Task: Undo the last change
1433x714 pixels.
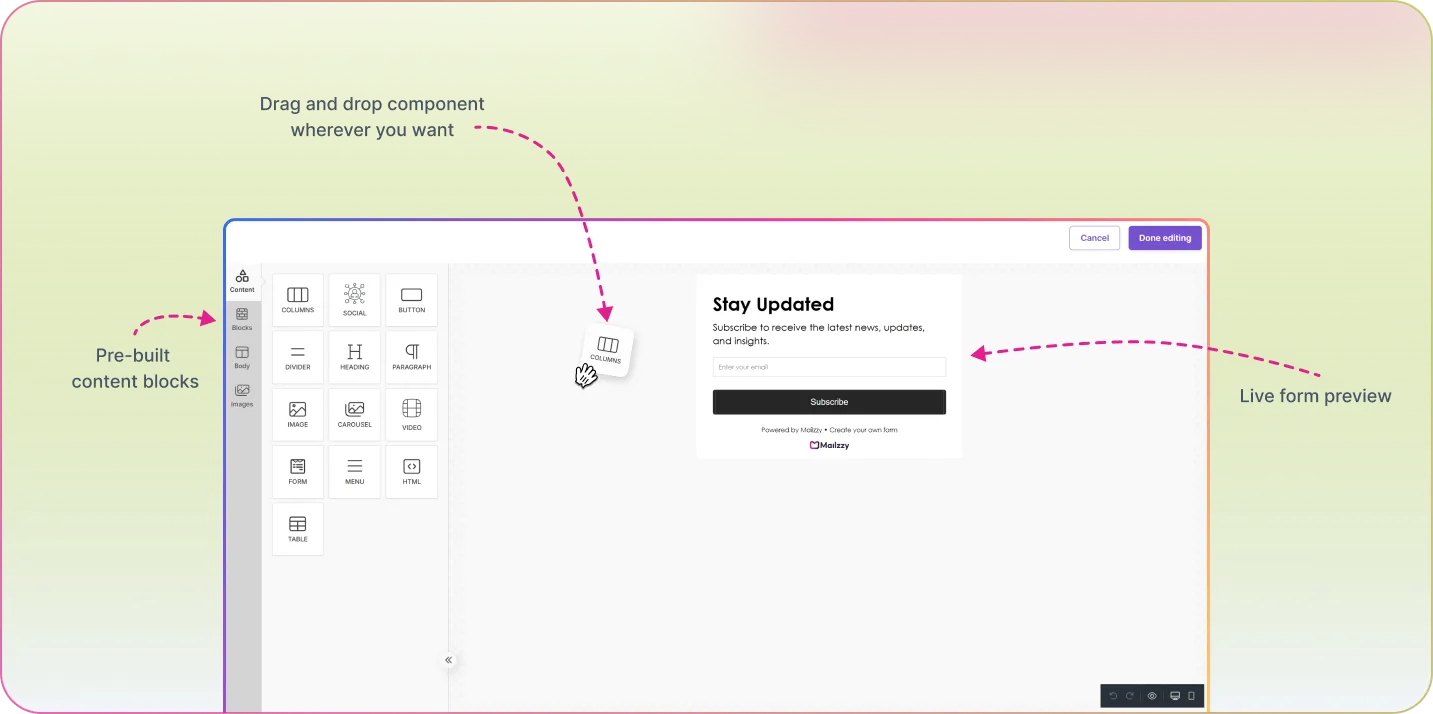Action: coord(1113,696)
